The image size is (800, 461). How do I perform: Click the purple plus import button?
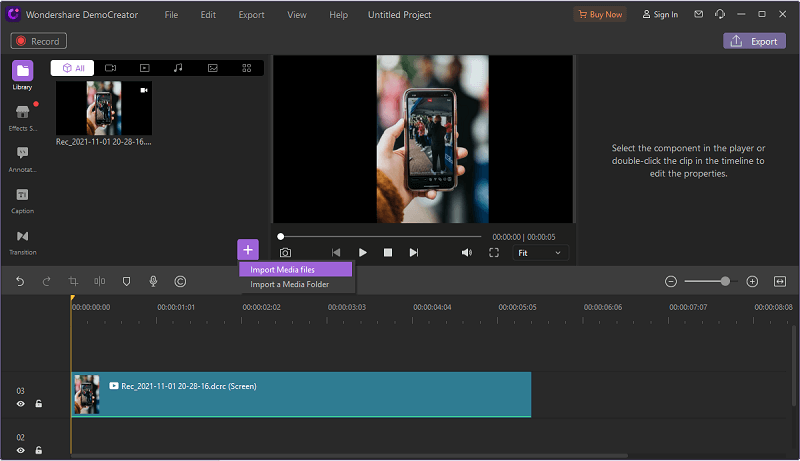point(248,250)
